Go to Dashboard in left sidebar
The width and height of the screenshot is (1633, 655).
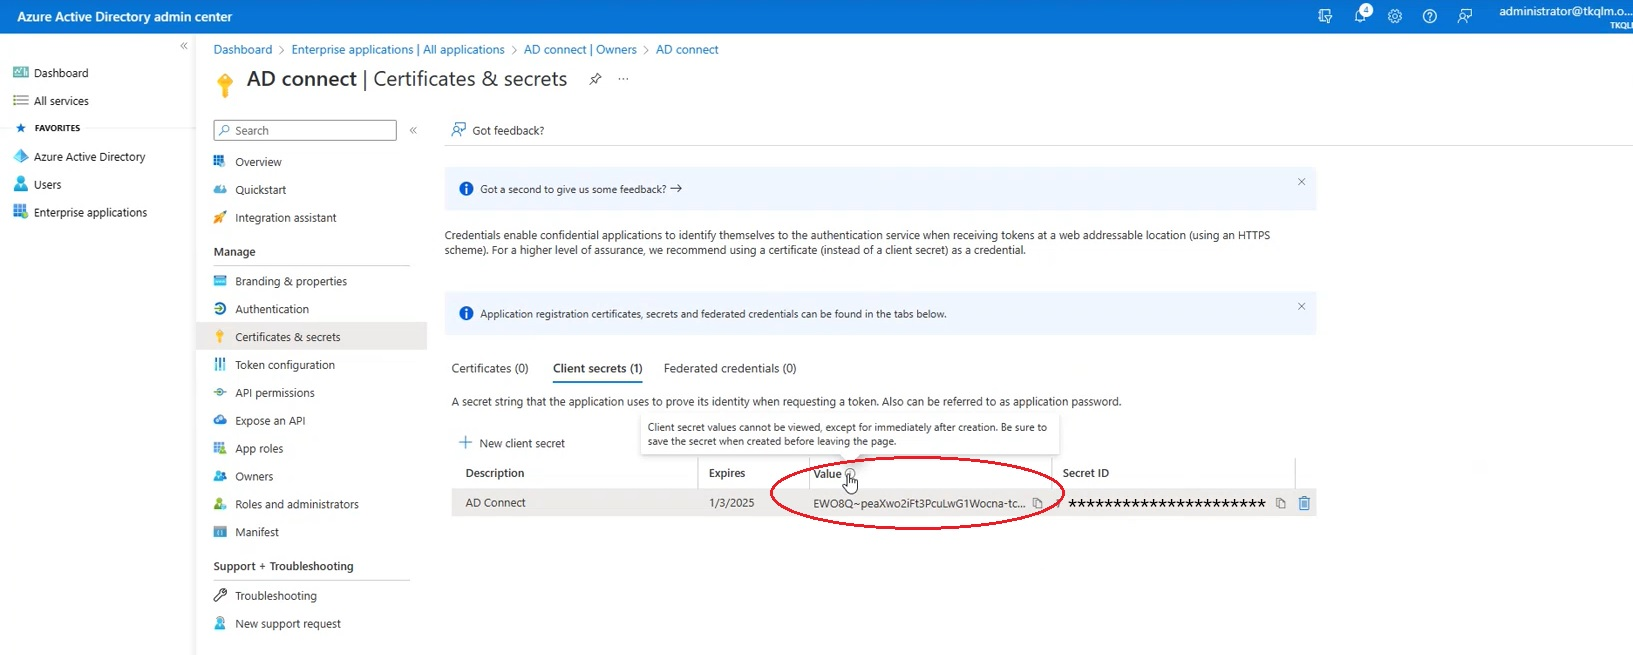tap(61, 73)
